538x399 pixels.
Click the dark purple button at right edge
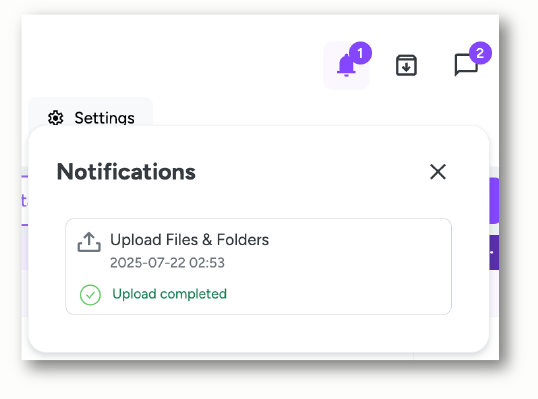(494, 252)
